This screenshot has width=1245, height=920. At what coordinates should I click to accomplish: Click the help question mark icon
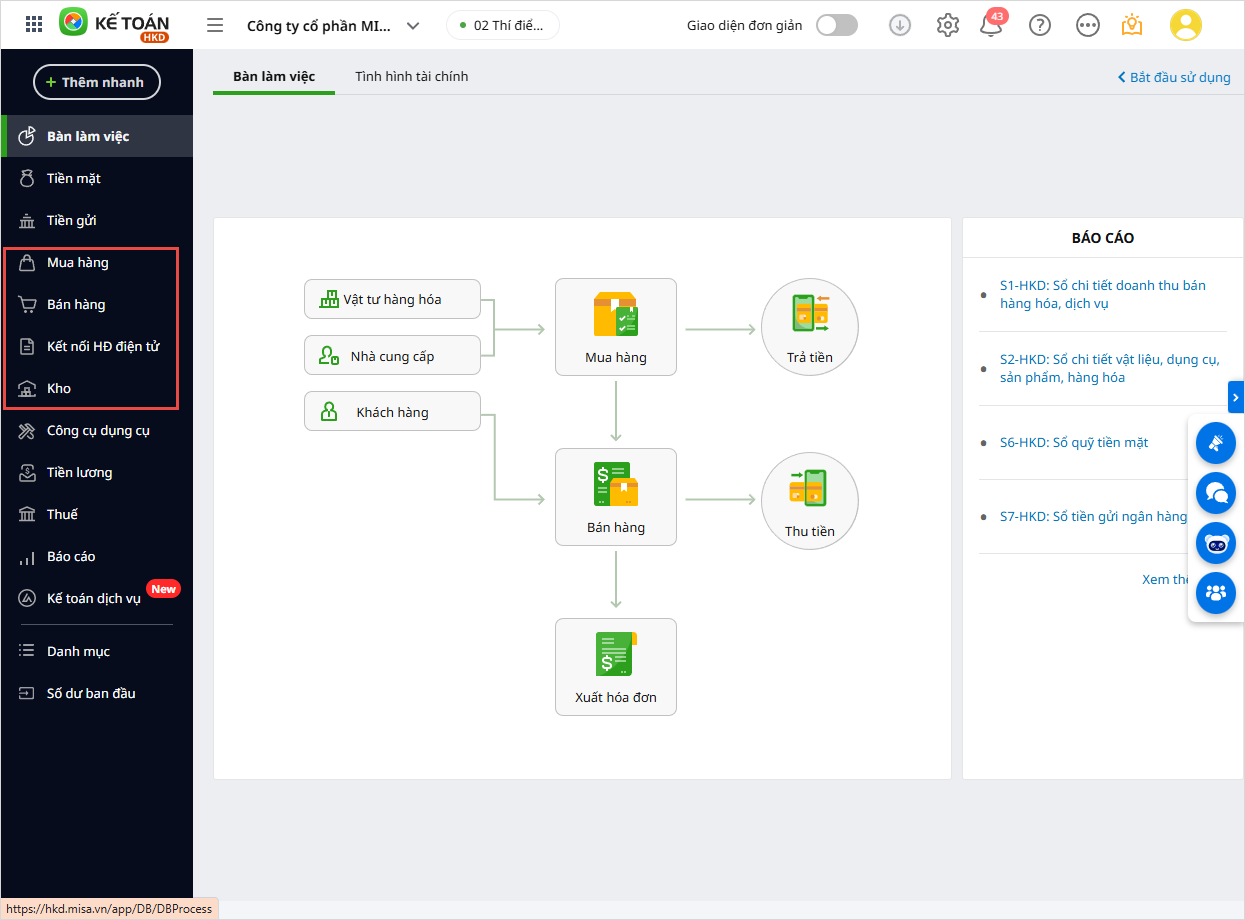point(1040,26)
